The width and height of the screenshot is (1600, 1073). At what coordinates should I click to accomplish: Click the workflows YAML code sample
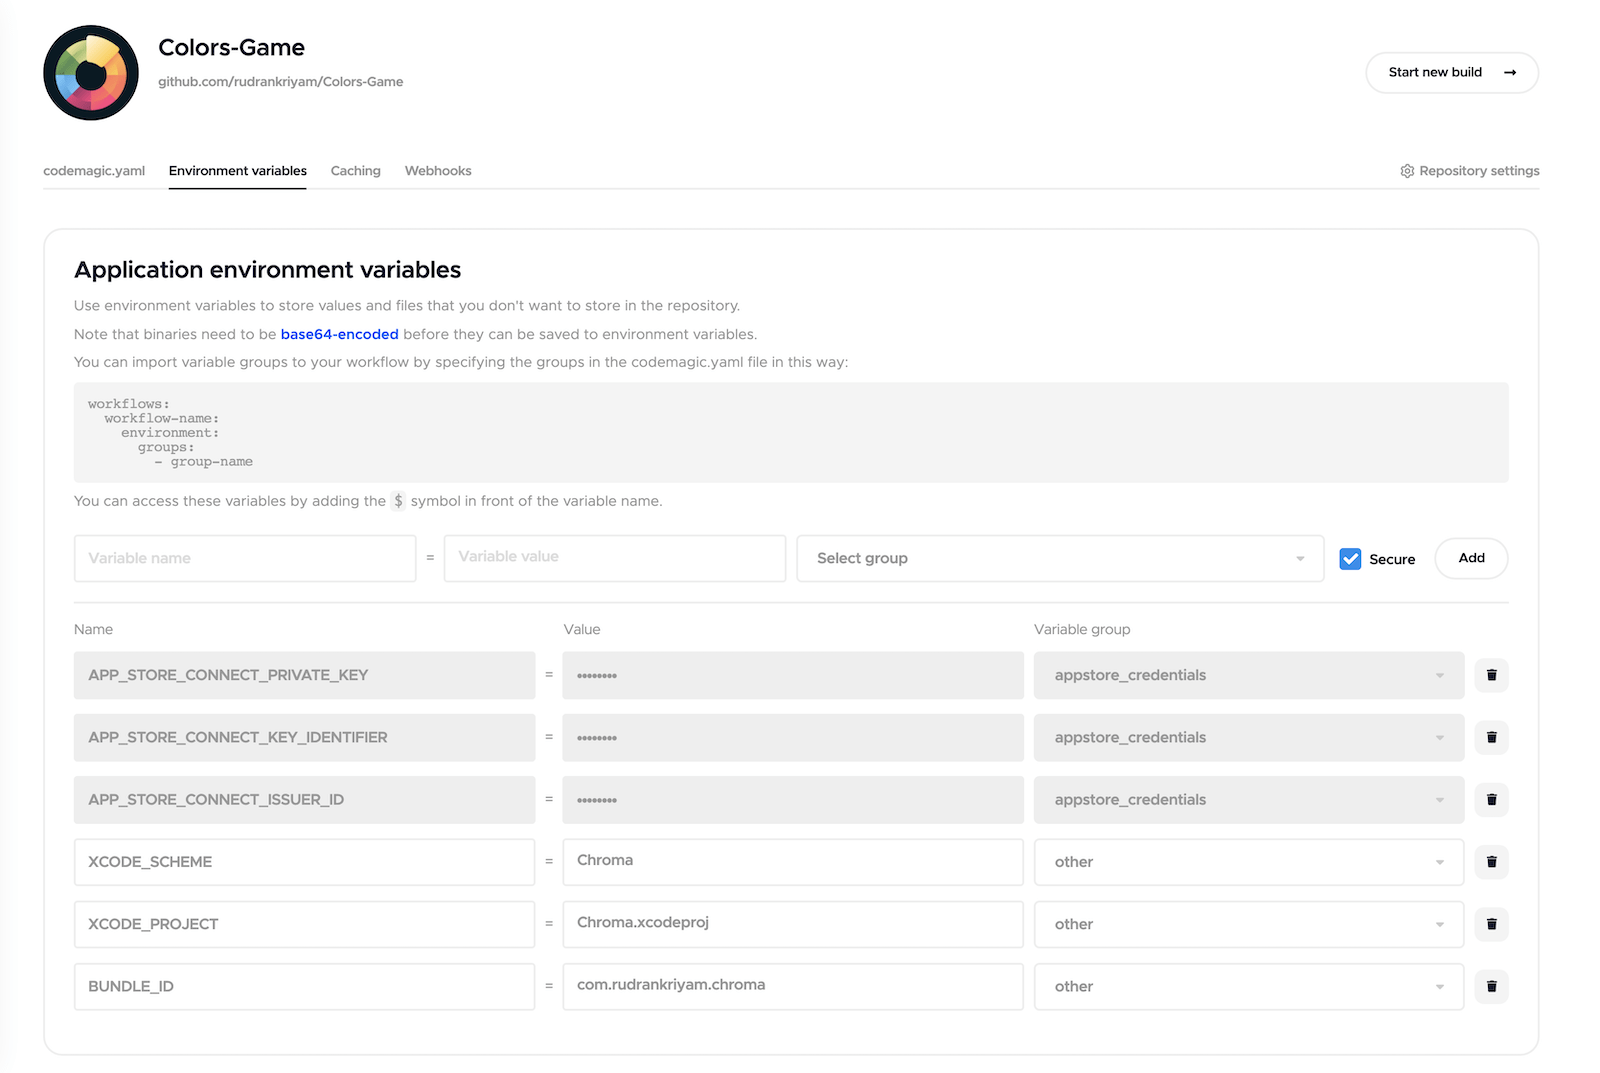[x=791, y=432]
